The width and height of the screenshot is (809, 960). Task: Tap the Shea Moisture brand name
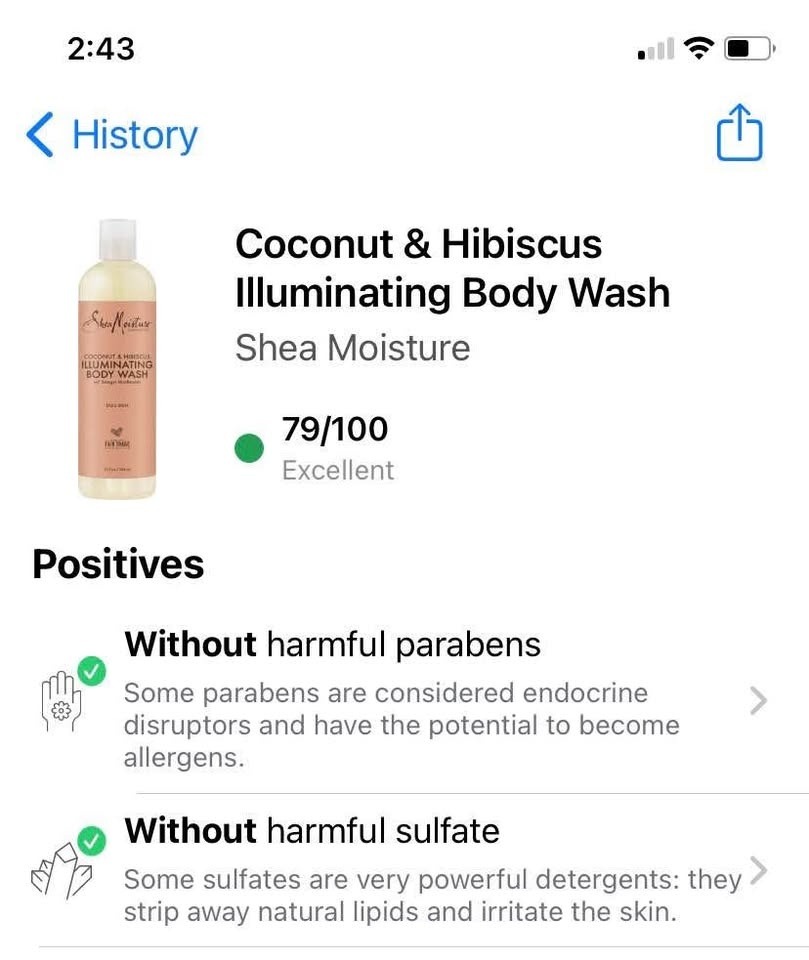coord(352,348)
